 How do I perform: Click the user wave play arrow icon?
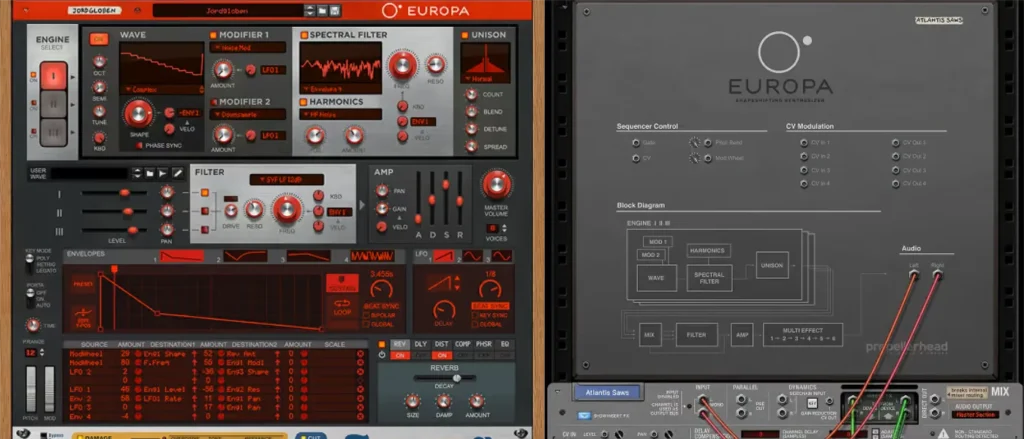click(163, 173)
